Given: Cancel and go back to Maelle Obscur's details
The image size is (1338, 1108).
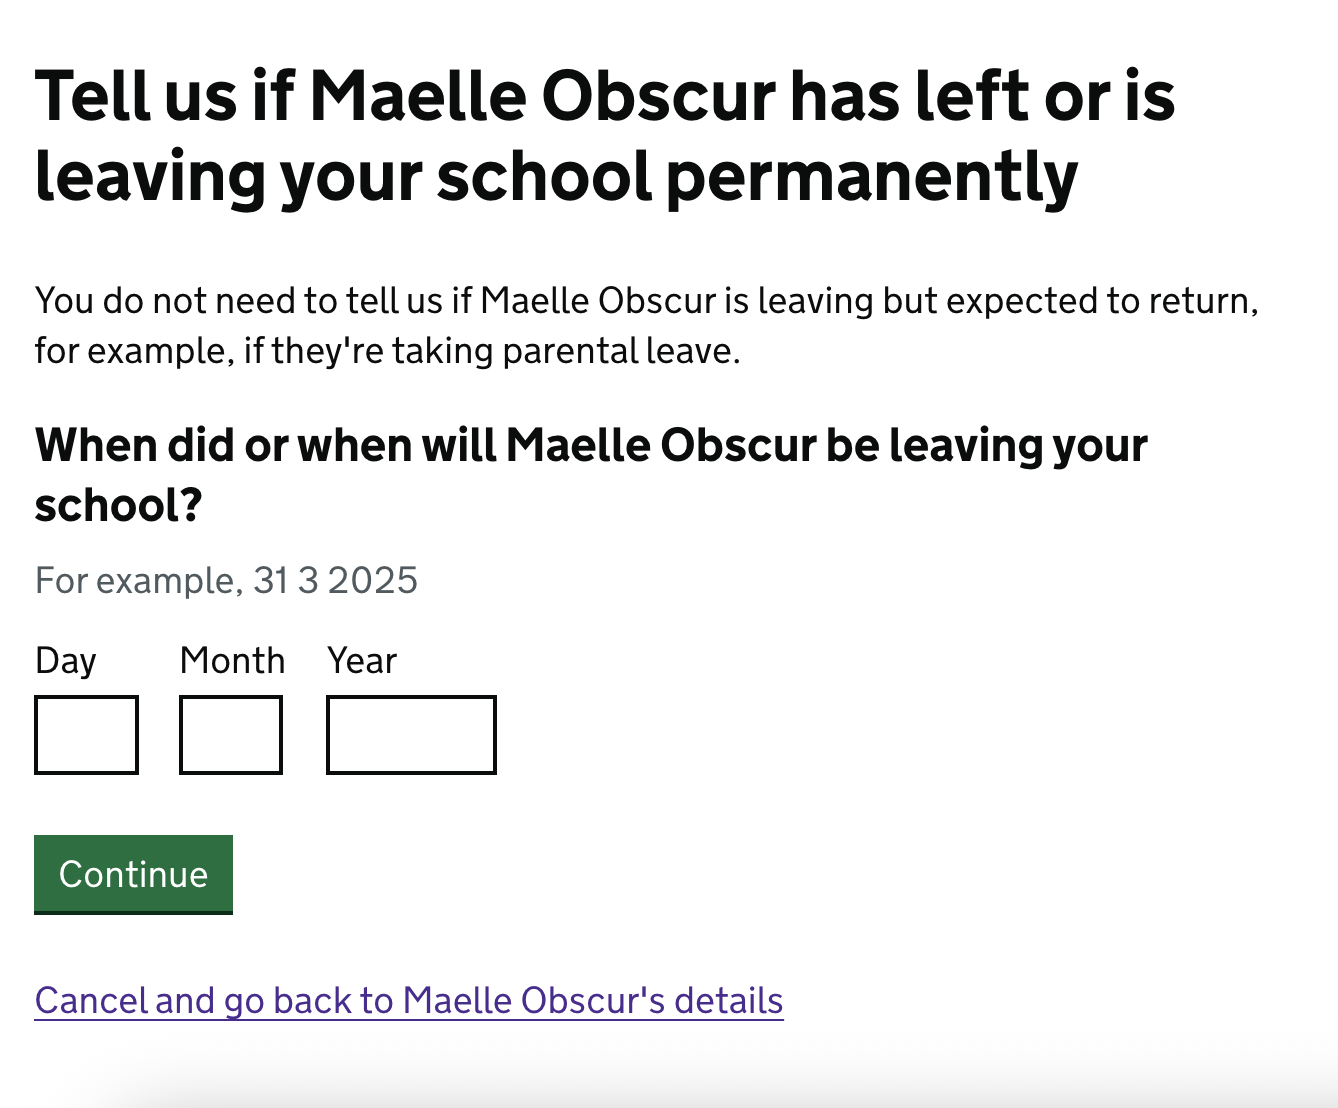Looking at the screenshot, I should 409,1001.
